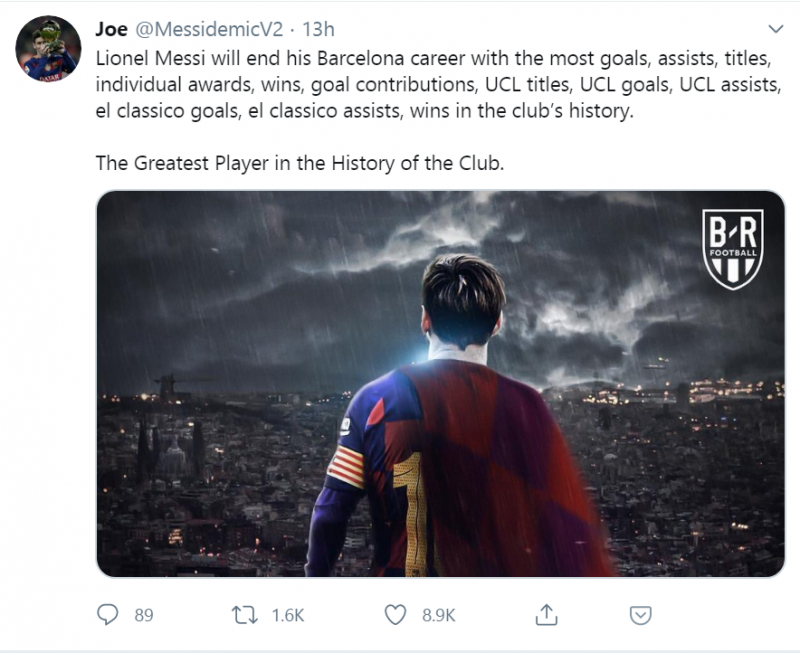The image size is (800, 653).
Task: Like the tweet with the heart icon
Action: [x=397, y=614]
